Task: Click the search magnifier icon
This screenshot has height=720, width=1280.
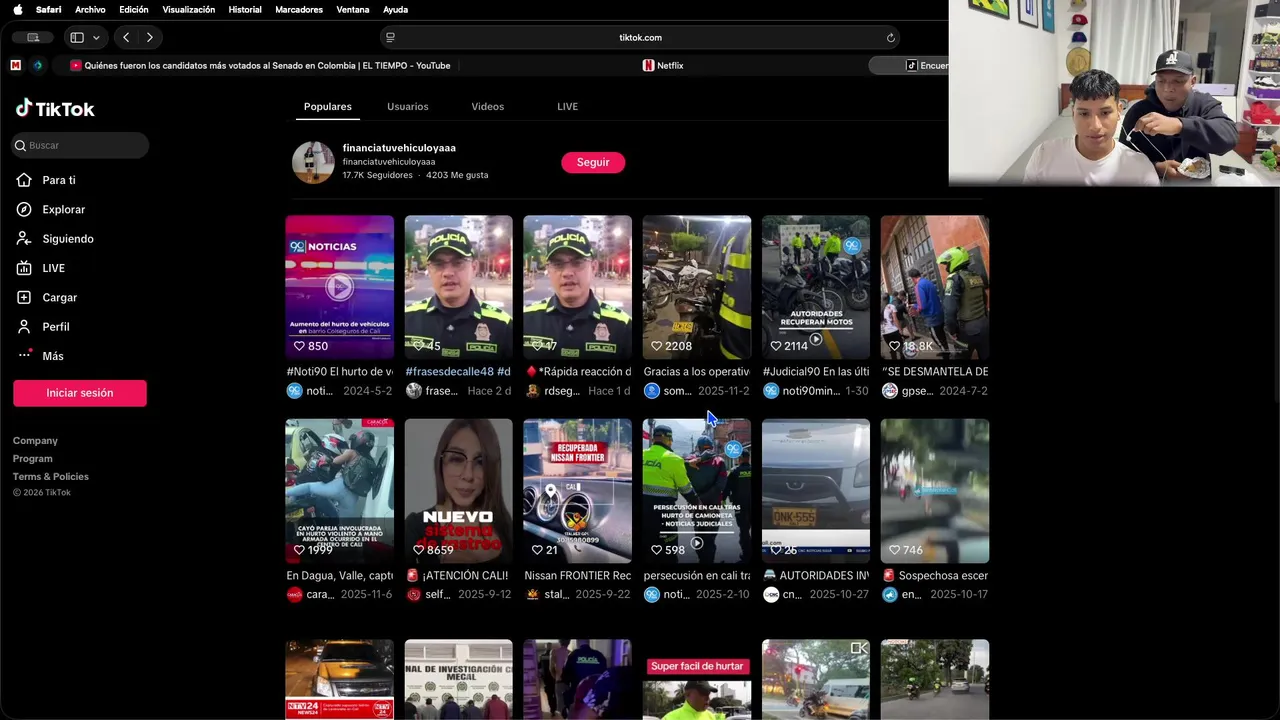Action: [20, 145]
